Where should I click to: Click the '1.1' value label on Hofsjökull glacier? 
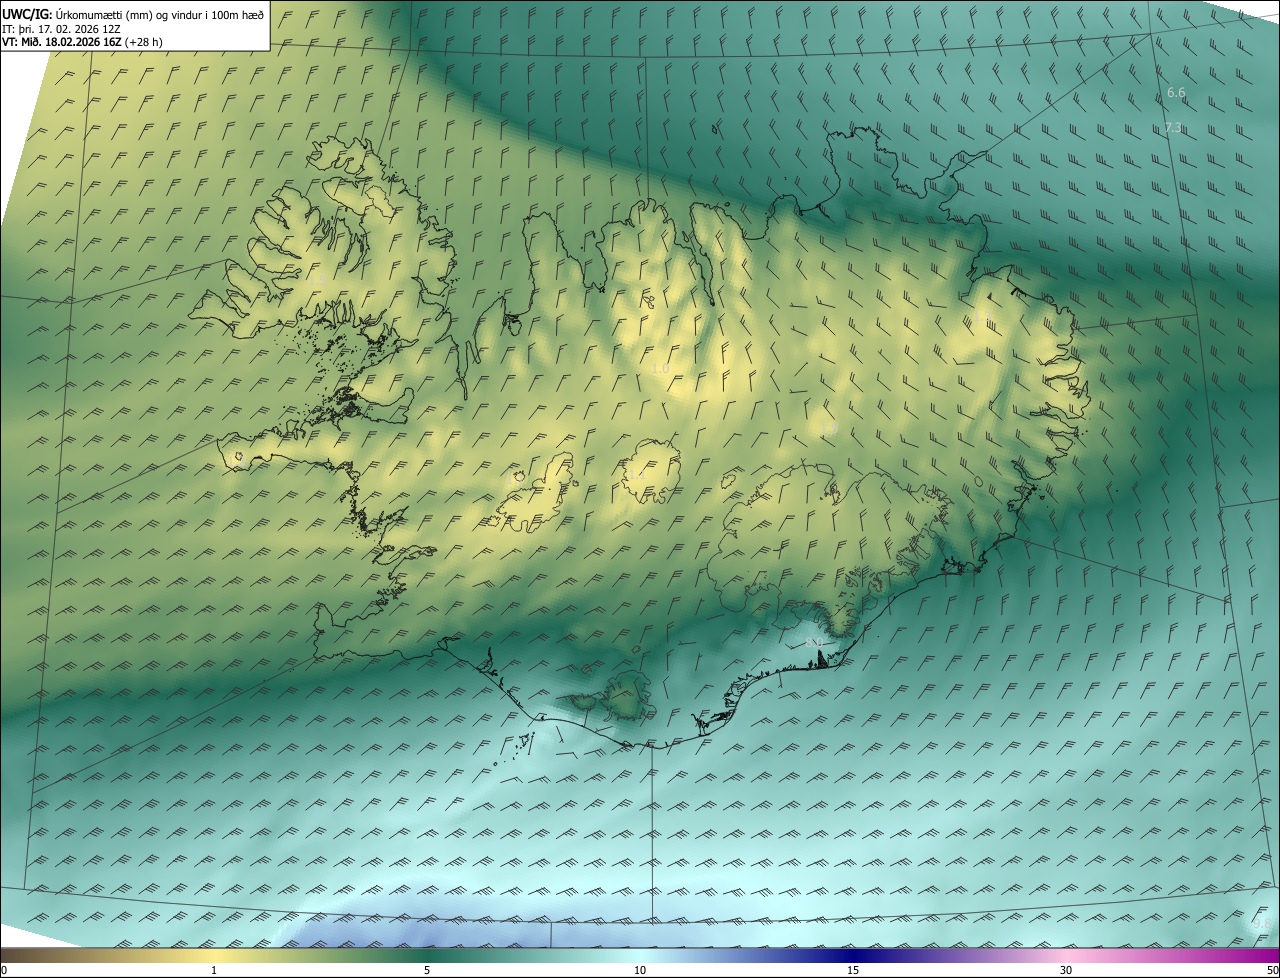[636, 475]
